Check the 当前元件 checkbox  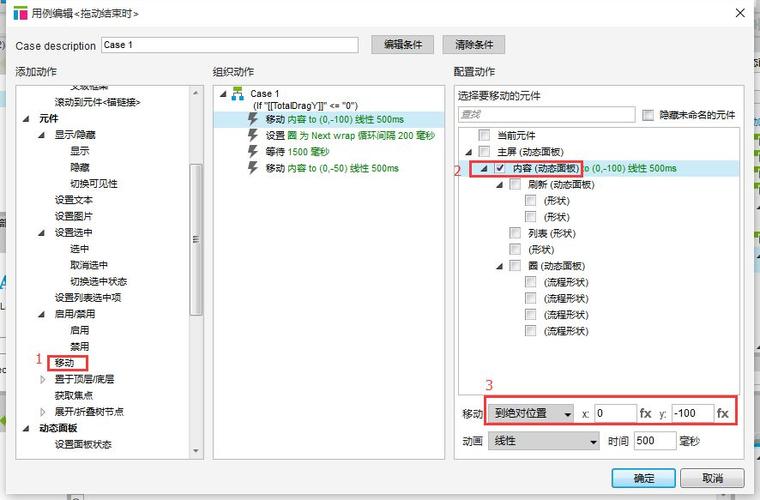(x=484, y=135)
